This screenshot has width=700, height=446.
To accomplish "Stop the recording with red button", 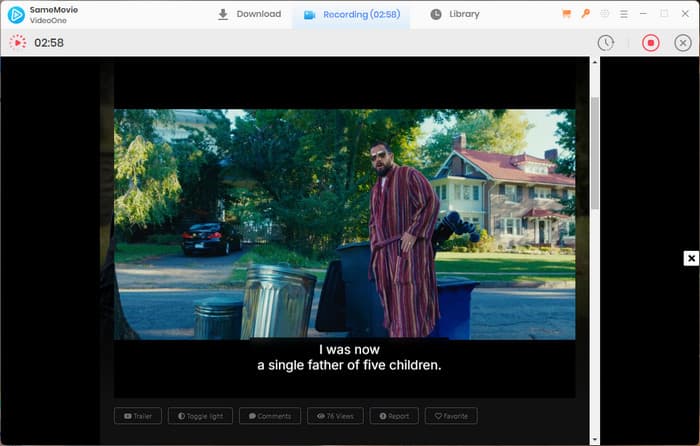I will 650,43.
